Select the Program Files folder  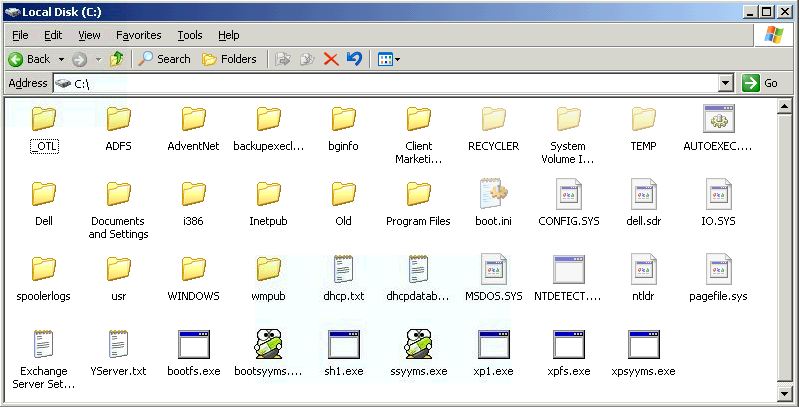coord(418,204)
